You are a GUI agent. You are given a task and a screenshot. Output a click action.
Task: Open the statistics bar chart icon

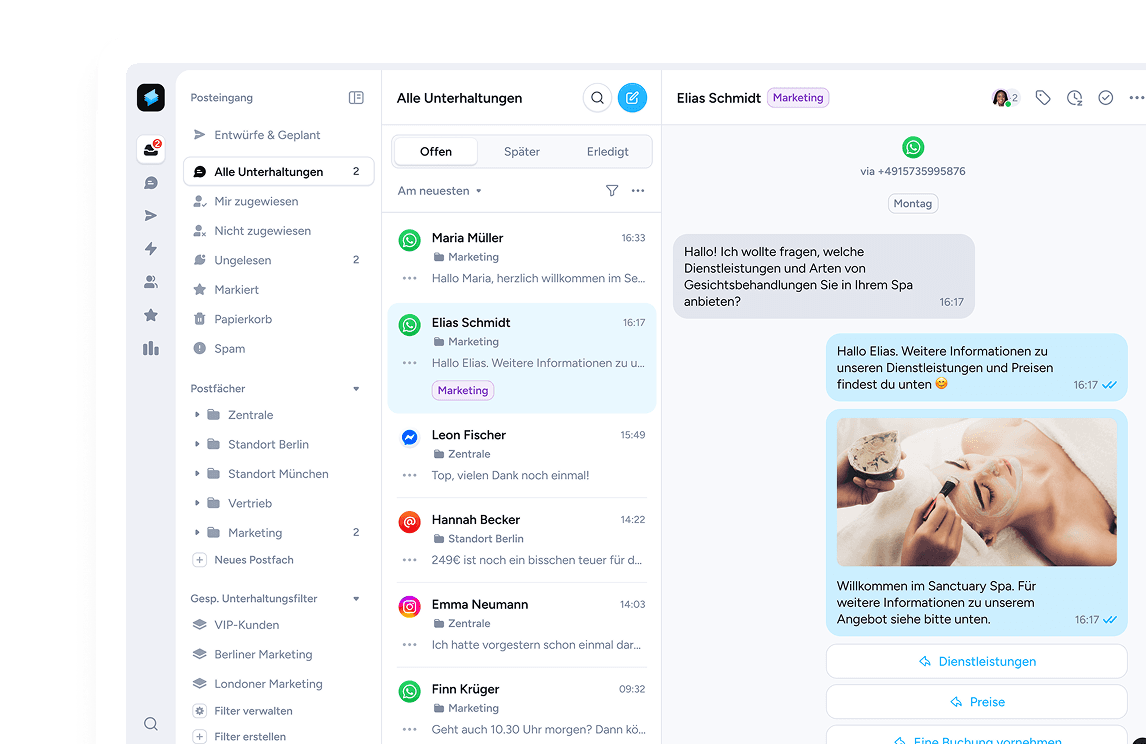pyautogui.click(x=151, y=348)
